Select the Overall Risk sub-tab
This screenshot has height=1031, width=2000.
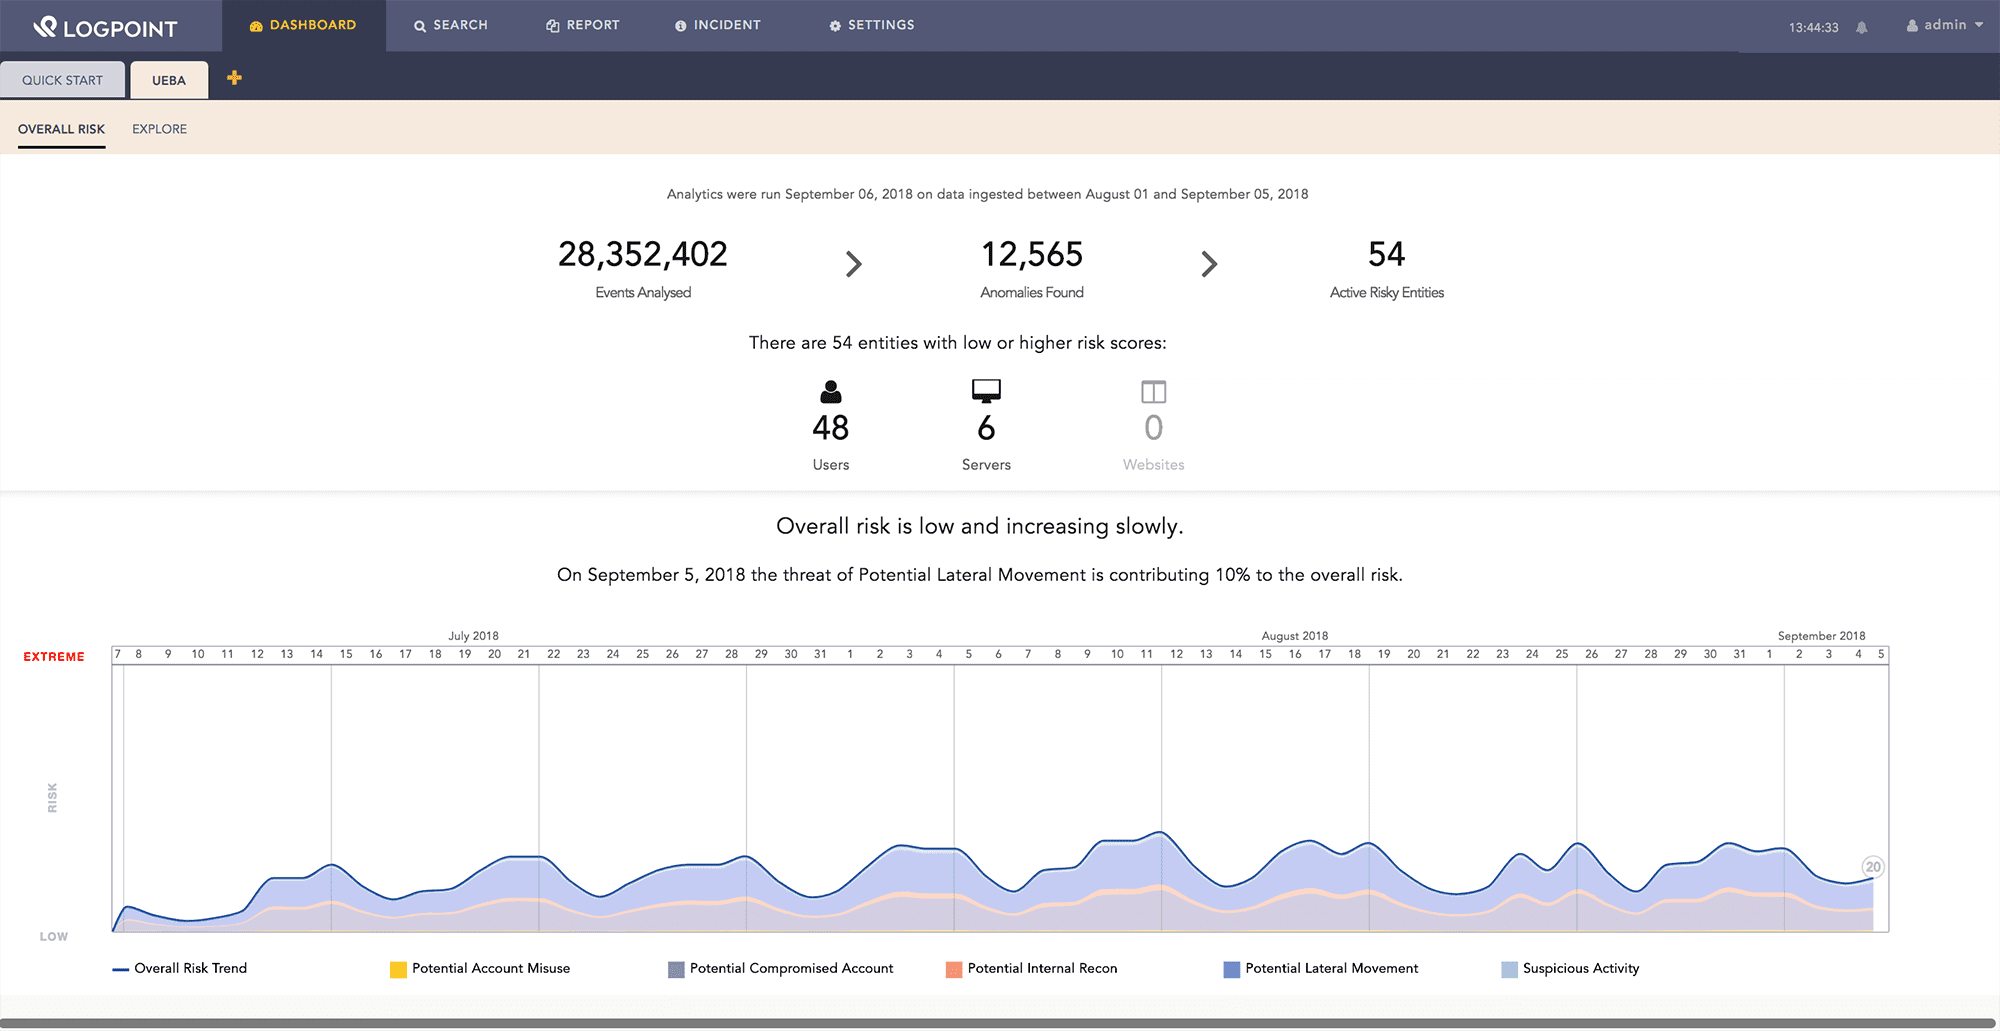[x=61, y=129]
